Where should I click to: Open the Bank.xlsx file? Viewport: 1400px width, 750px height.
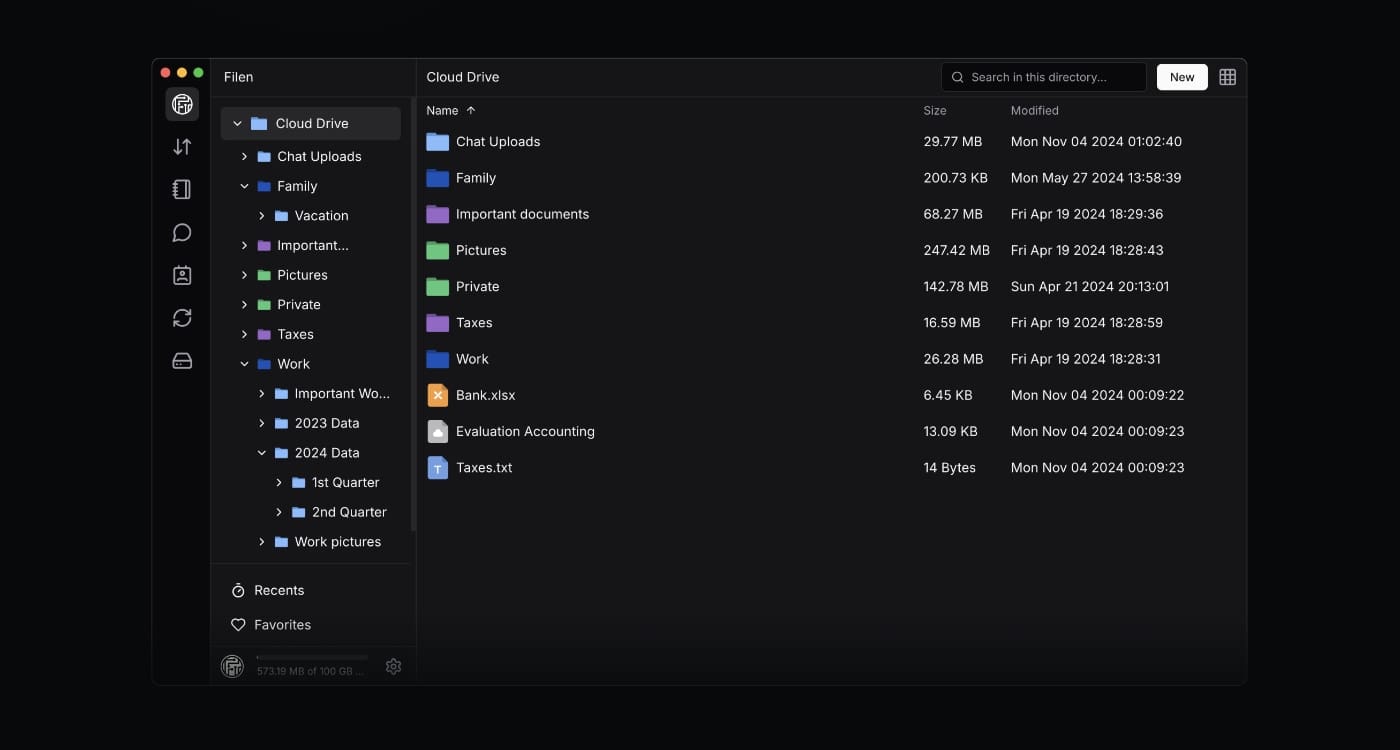[485, 395]
